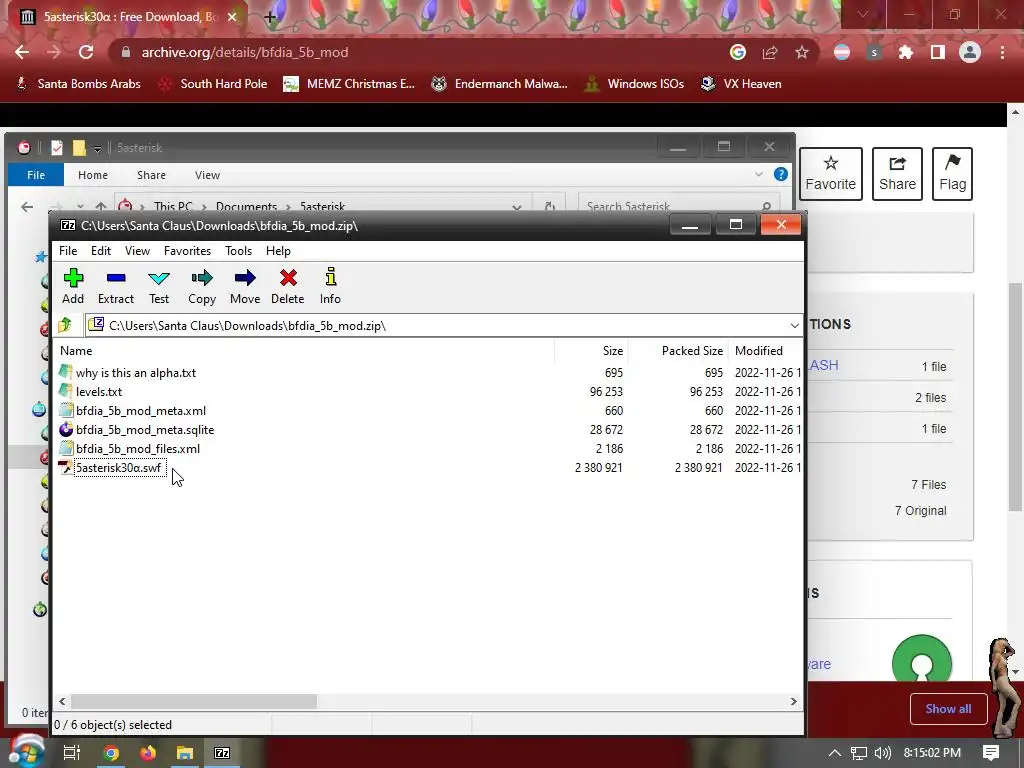Select bfdia_5b_mod_meta.xml in the archive

tap(140, 411)
